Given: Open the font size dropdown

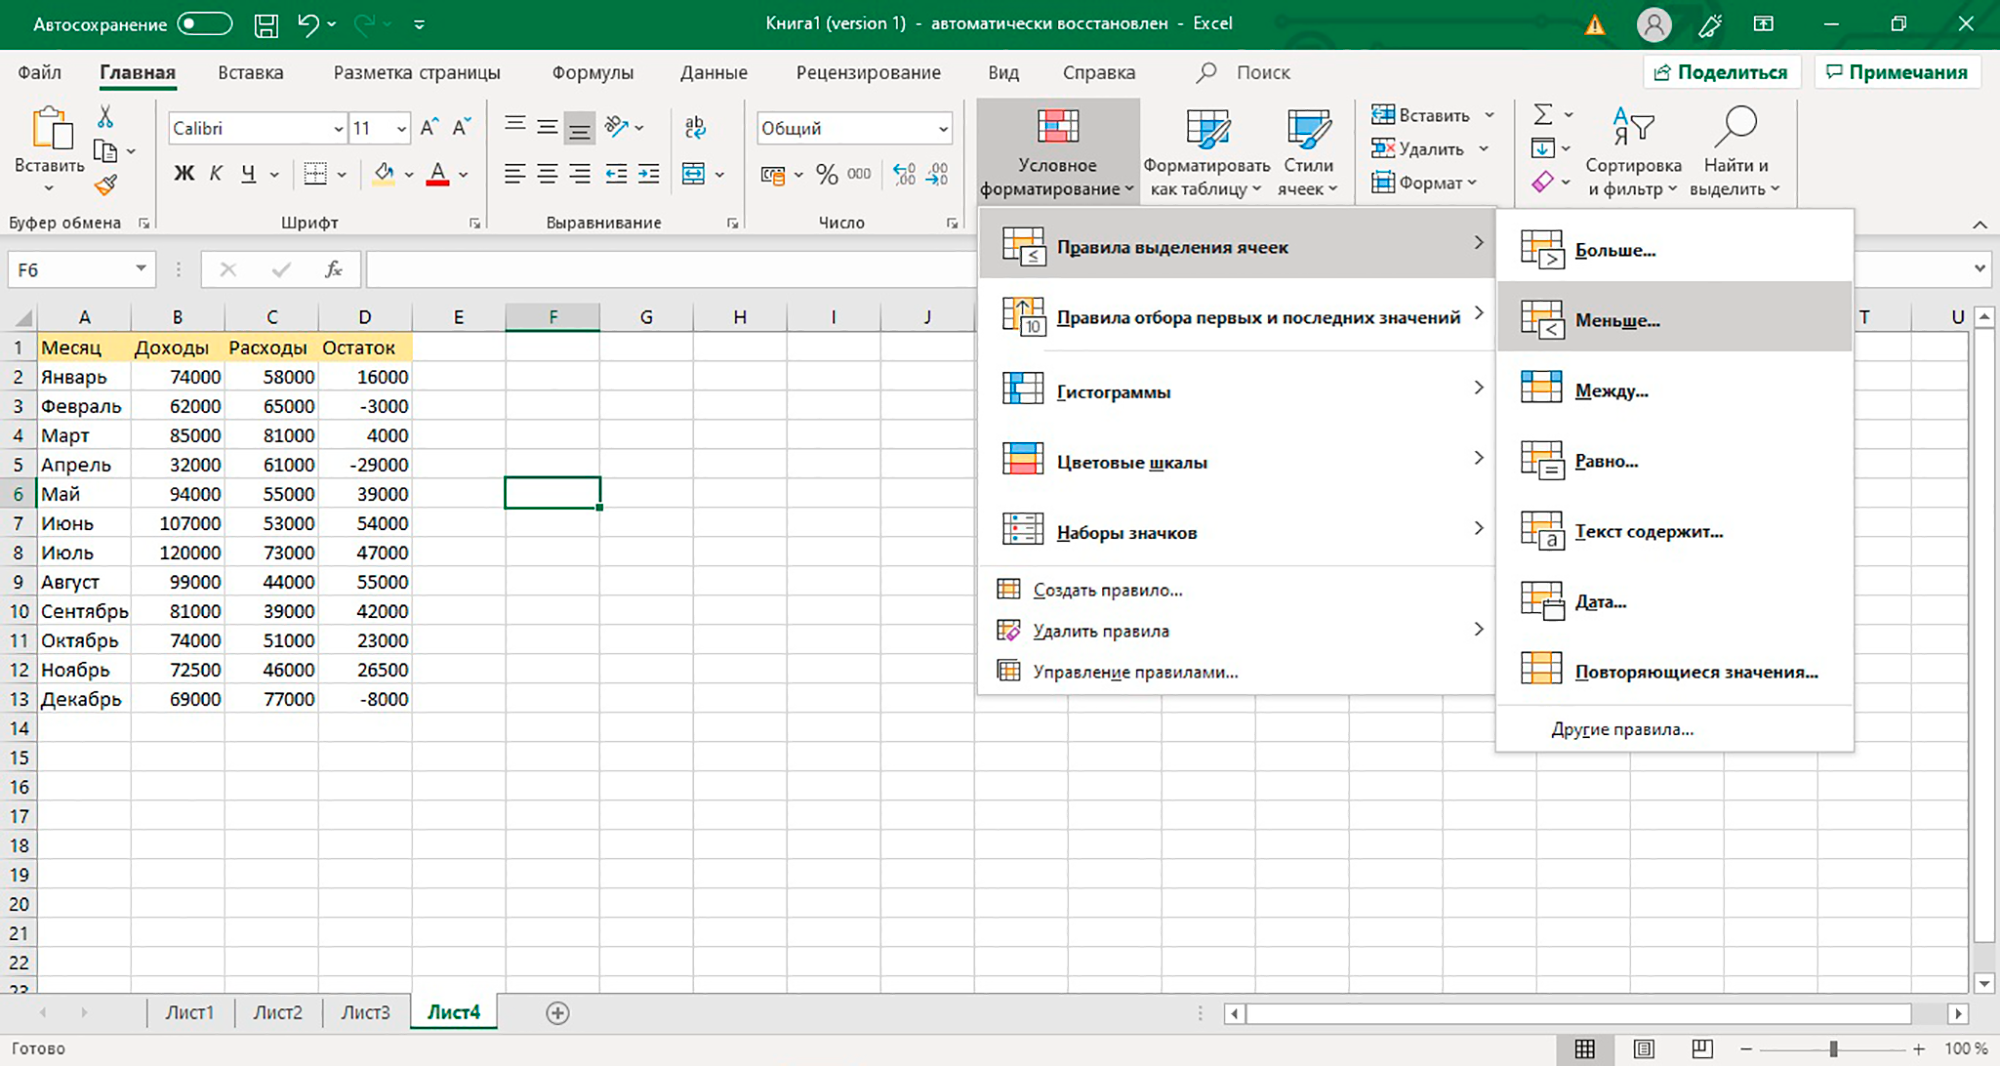Looking at the screenshot, I should pos(401,128).
